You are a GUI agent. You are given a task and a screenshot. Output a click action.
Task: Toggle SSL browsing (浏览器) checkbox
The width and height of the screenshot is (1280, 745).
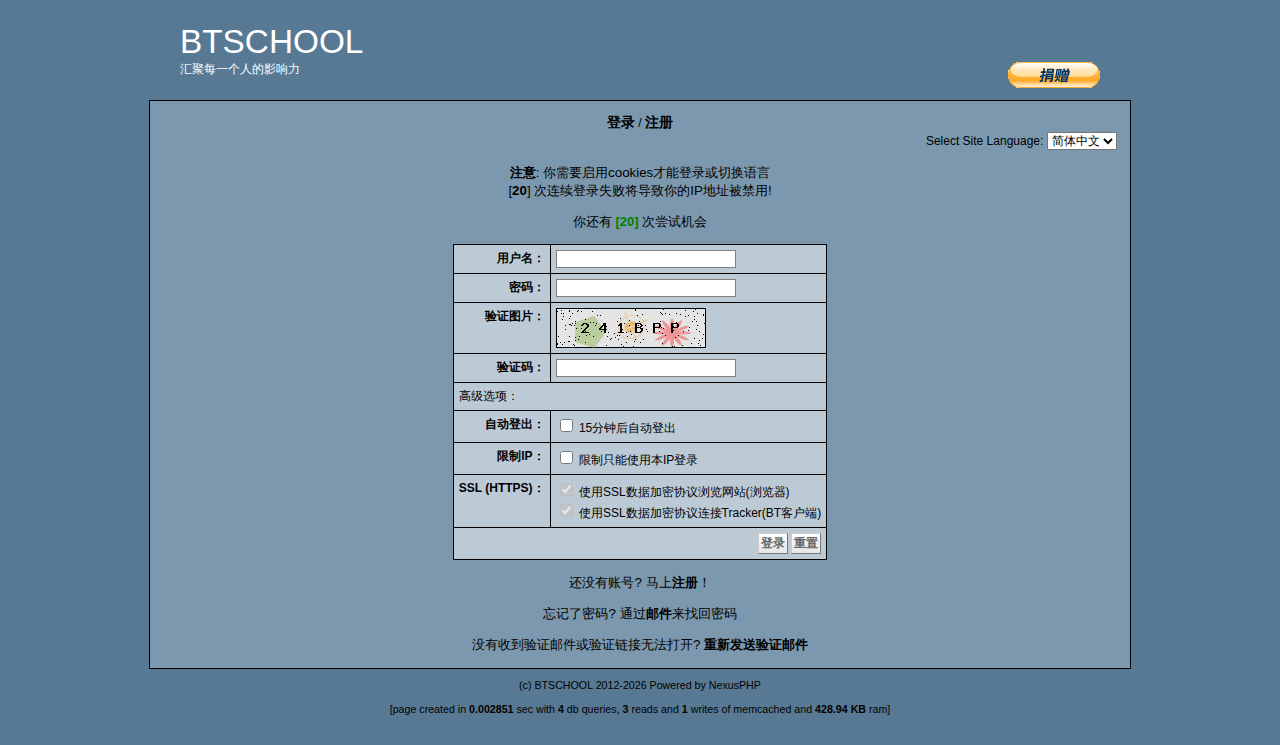pyautogui.click(x=566, y=490)
